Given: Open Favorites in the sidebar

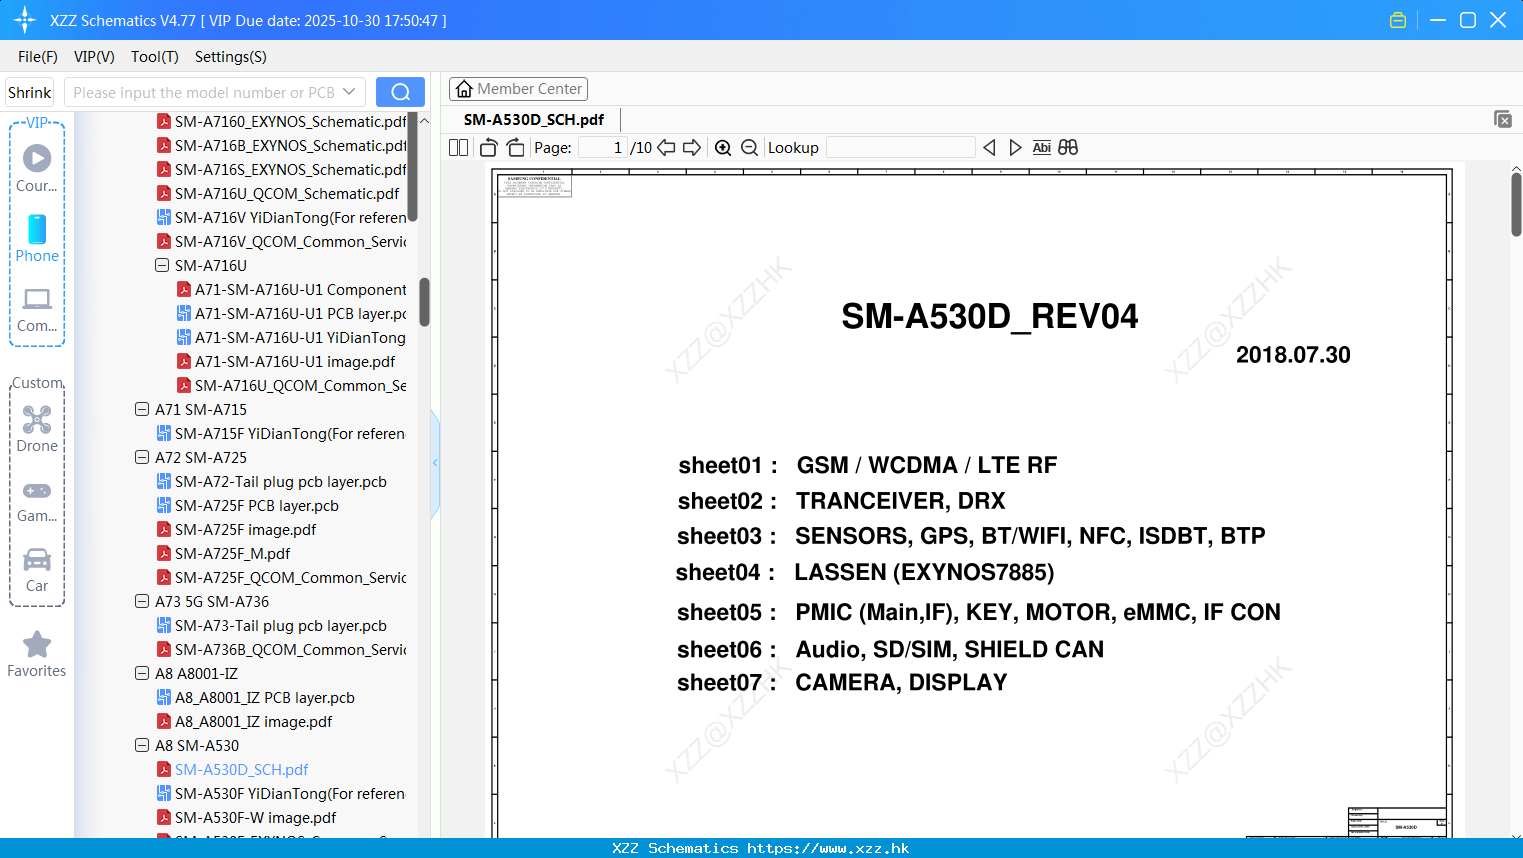Looking at the screenshot, I should [37, 654].
